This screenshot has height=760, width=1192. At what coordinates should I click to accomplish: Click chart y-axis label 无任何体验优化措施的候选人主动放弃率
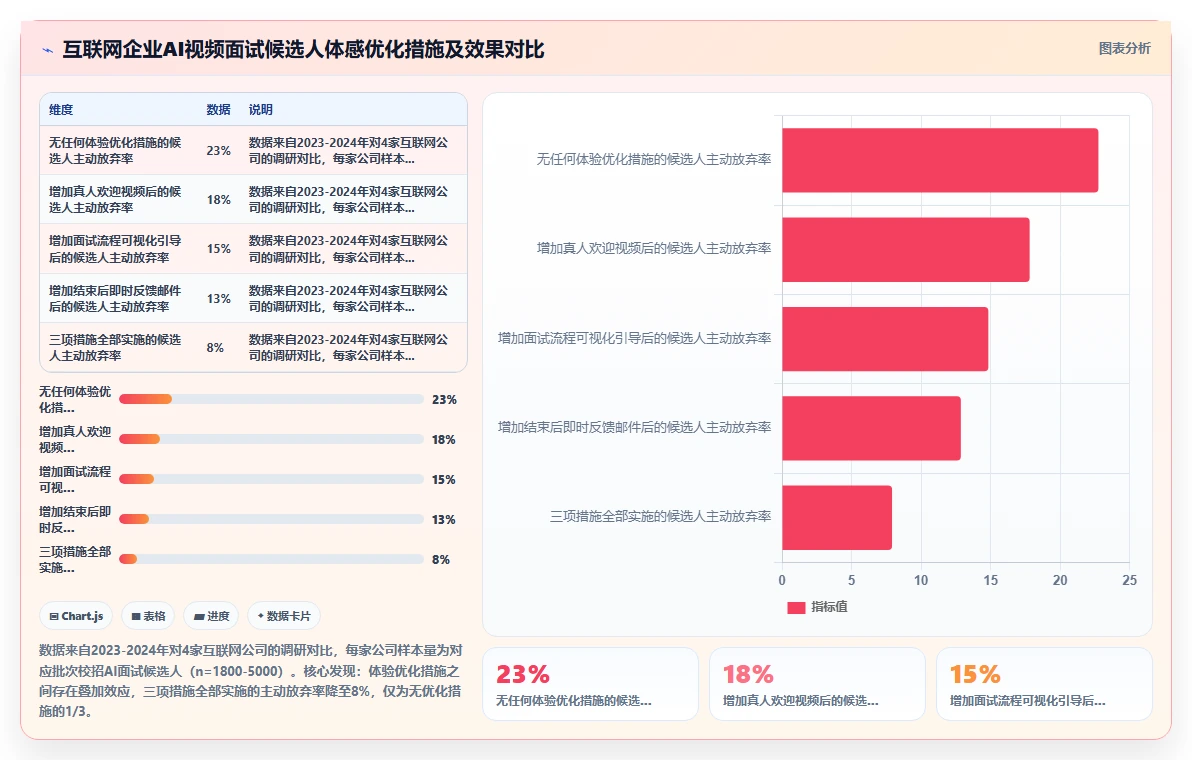point(654,160)
